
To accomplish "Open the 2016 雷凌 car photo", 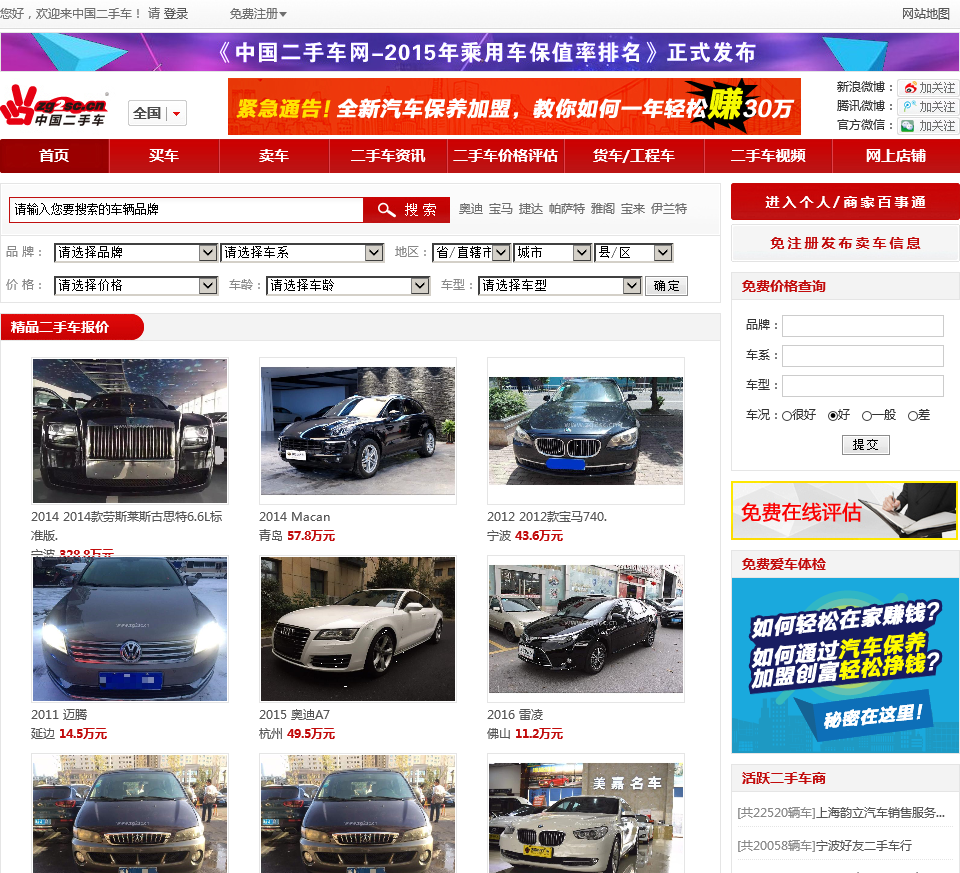I will coord(586,629).
